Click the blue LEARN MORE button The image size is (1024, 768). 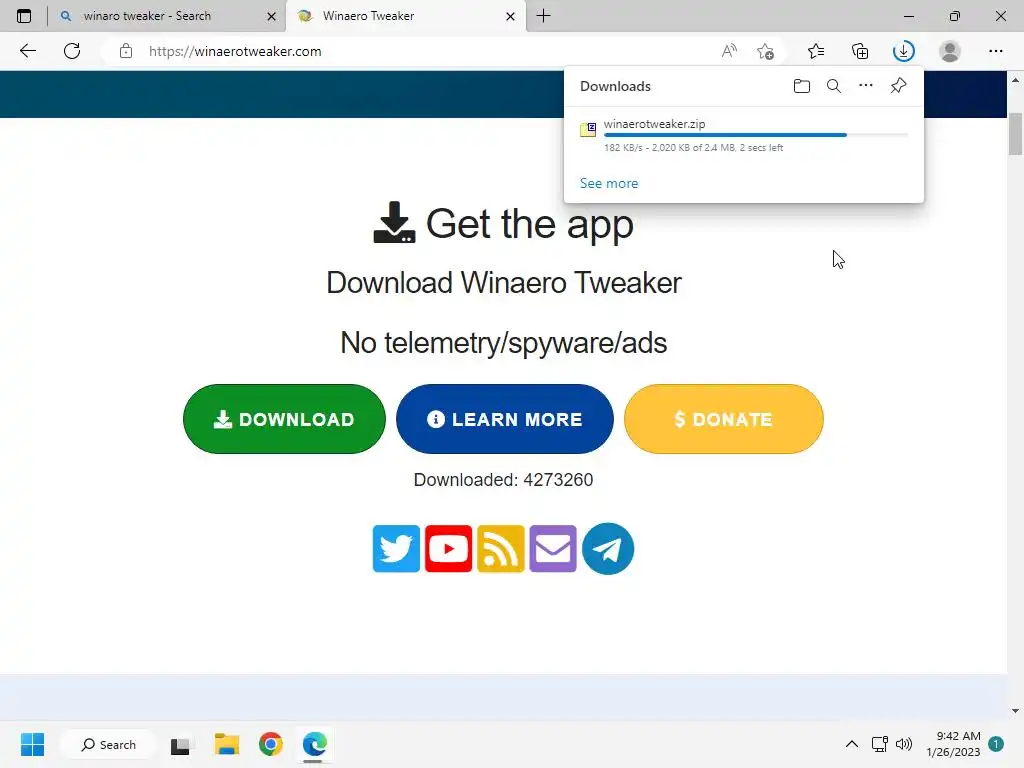[505, 419]
